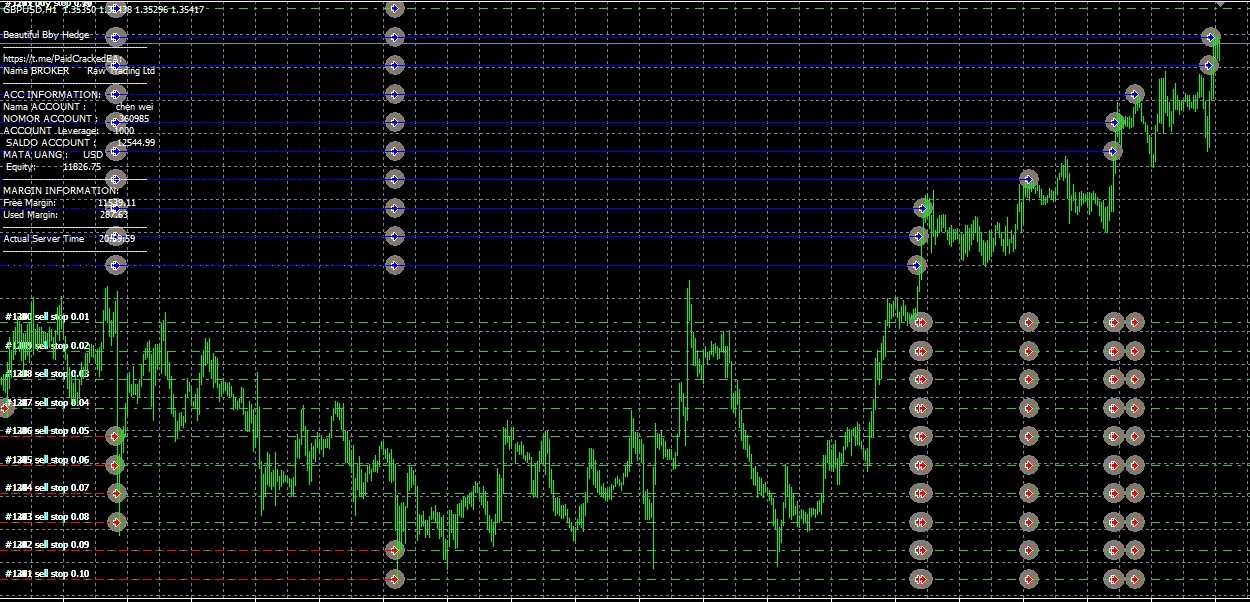This screenshot has height=602, width=1250.
Task: Select the blue arrow ending the ACC INFORMATION level line
Action: [1133, 95]
